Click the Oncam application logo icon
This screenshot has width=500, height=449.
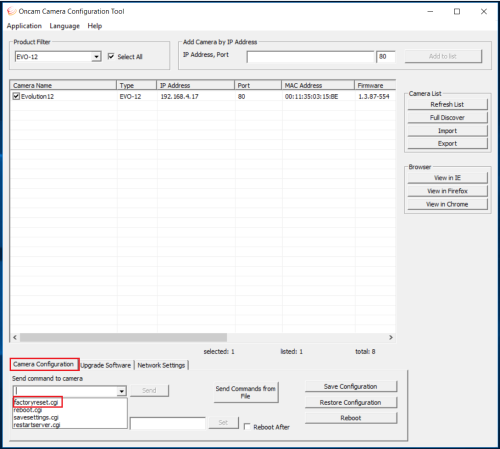[x=11, y=11]
